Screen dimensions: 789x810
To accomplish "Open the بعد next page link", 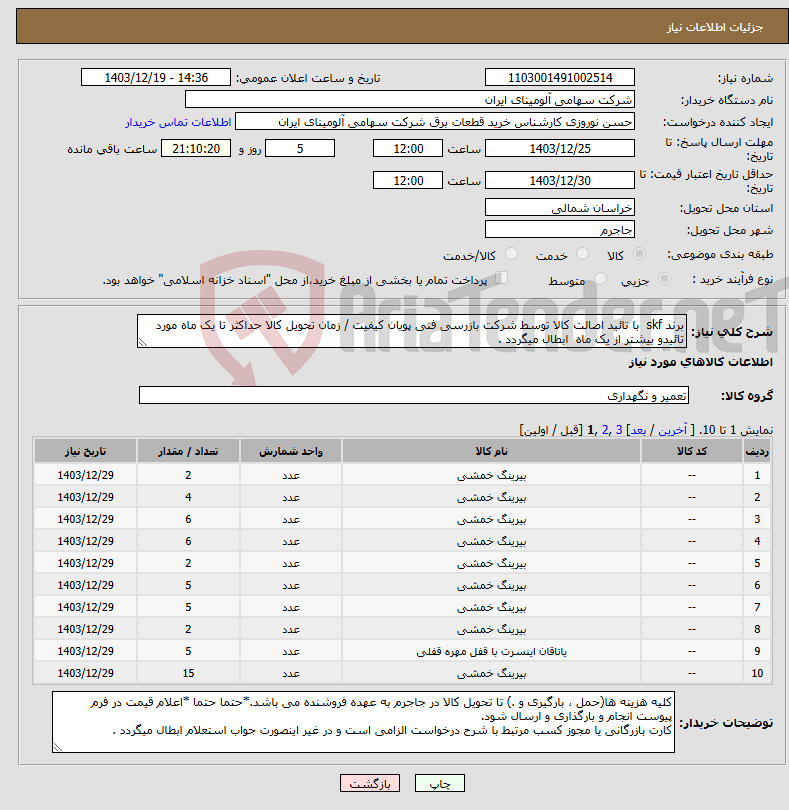I will click(x=638, y=430).
